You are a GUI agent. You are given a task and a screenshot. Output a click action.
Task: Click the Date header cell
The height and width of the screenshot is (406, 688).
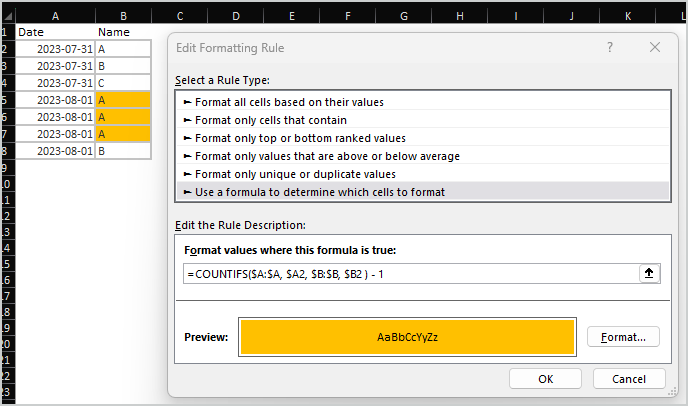point(56,32)
